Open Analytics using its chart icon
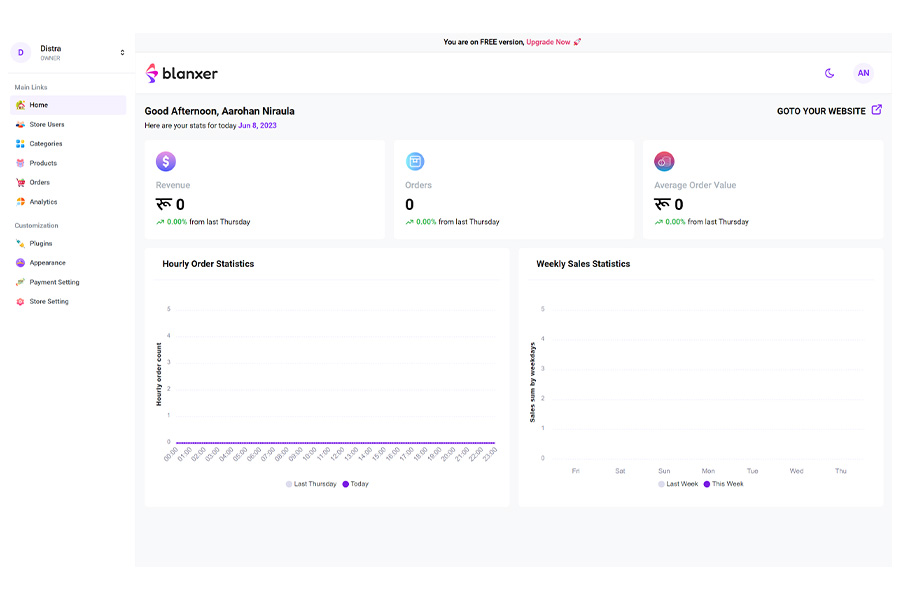900x600 pixels. [x=22, y=201]
